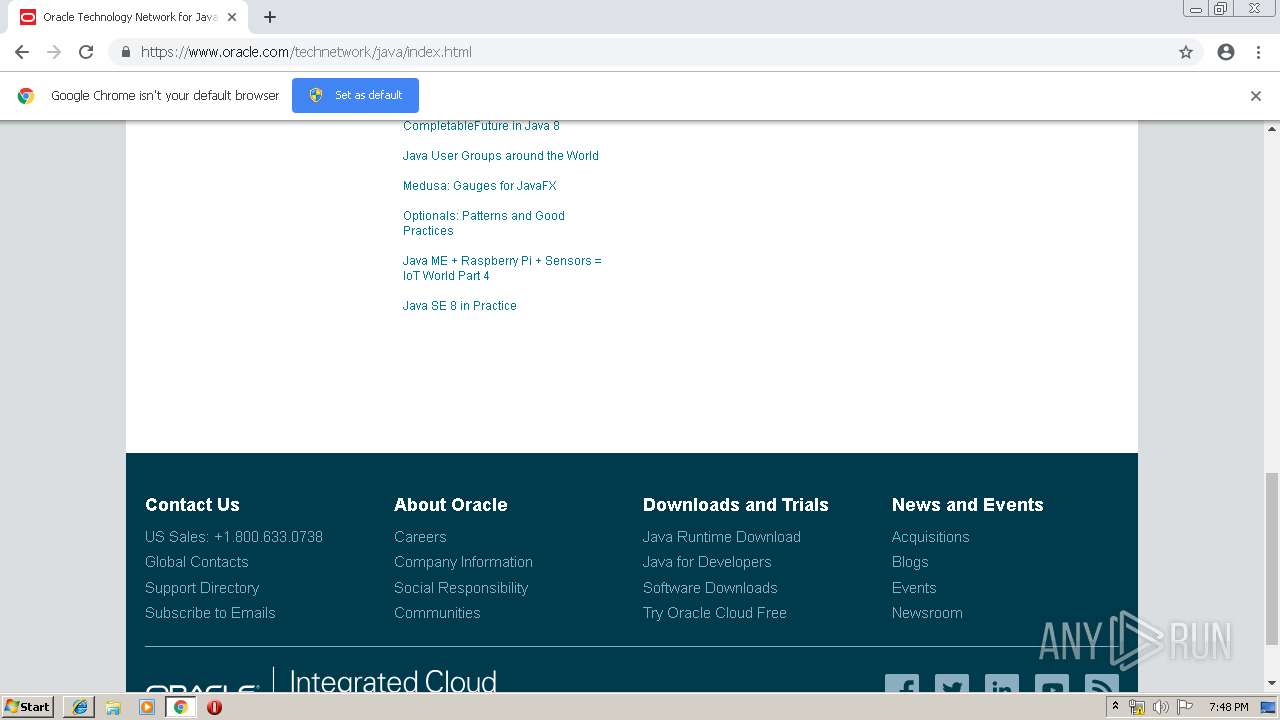The image size is (1280, 720).
Task: Click the padlock site info icon
Action: click(125, 52)
